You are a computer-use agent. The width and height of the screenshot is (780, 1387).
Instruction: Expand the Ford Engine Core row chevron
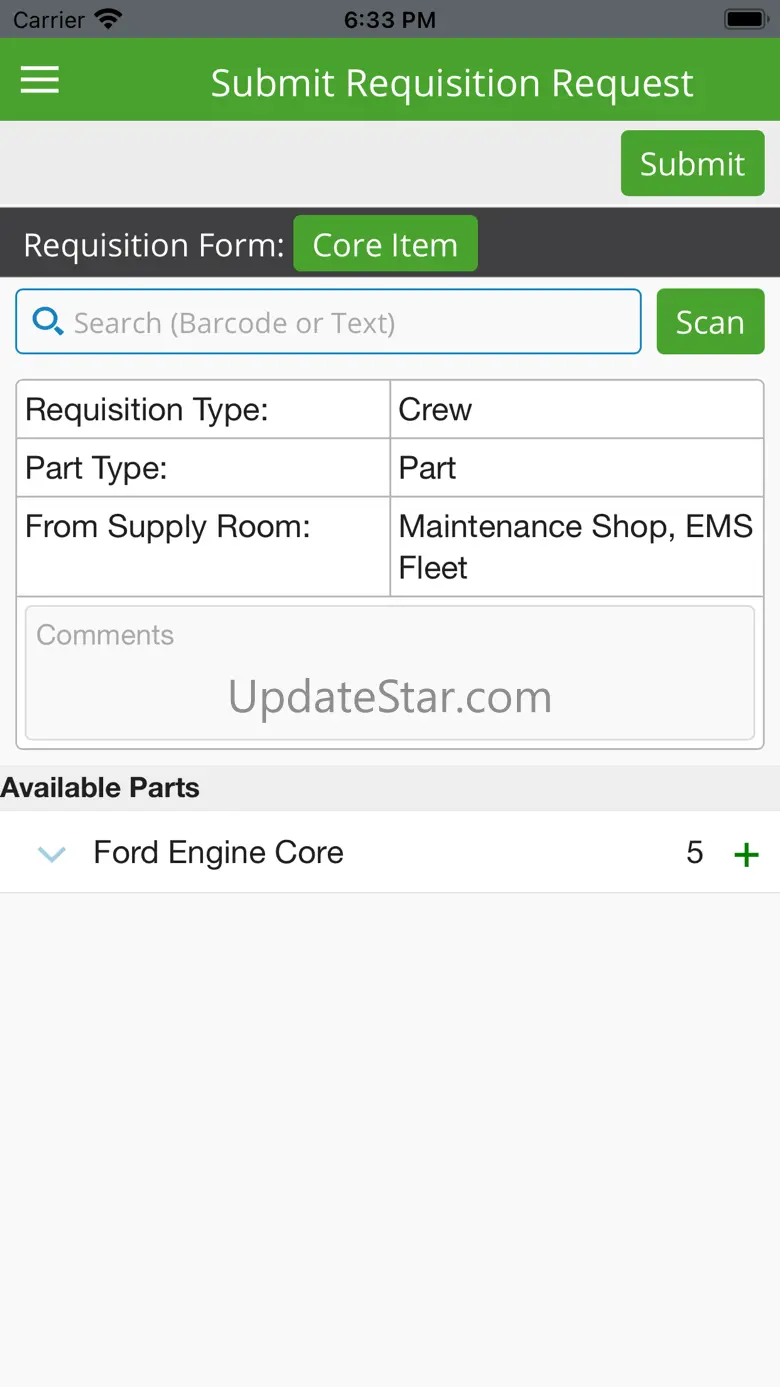coord(51,854)
